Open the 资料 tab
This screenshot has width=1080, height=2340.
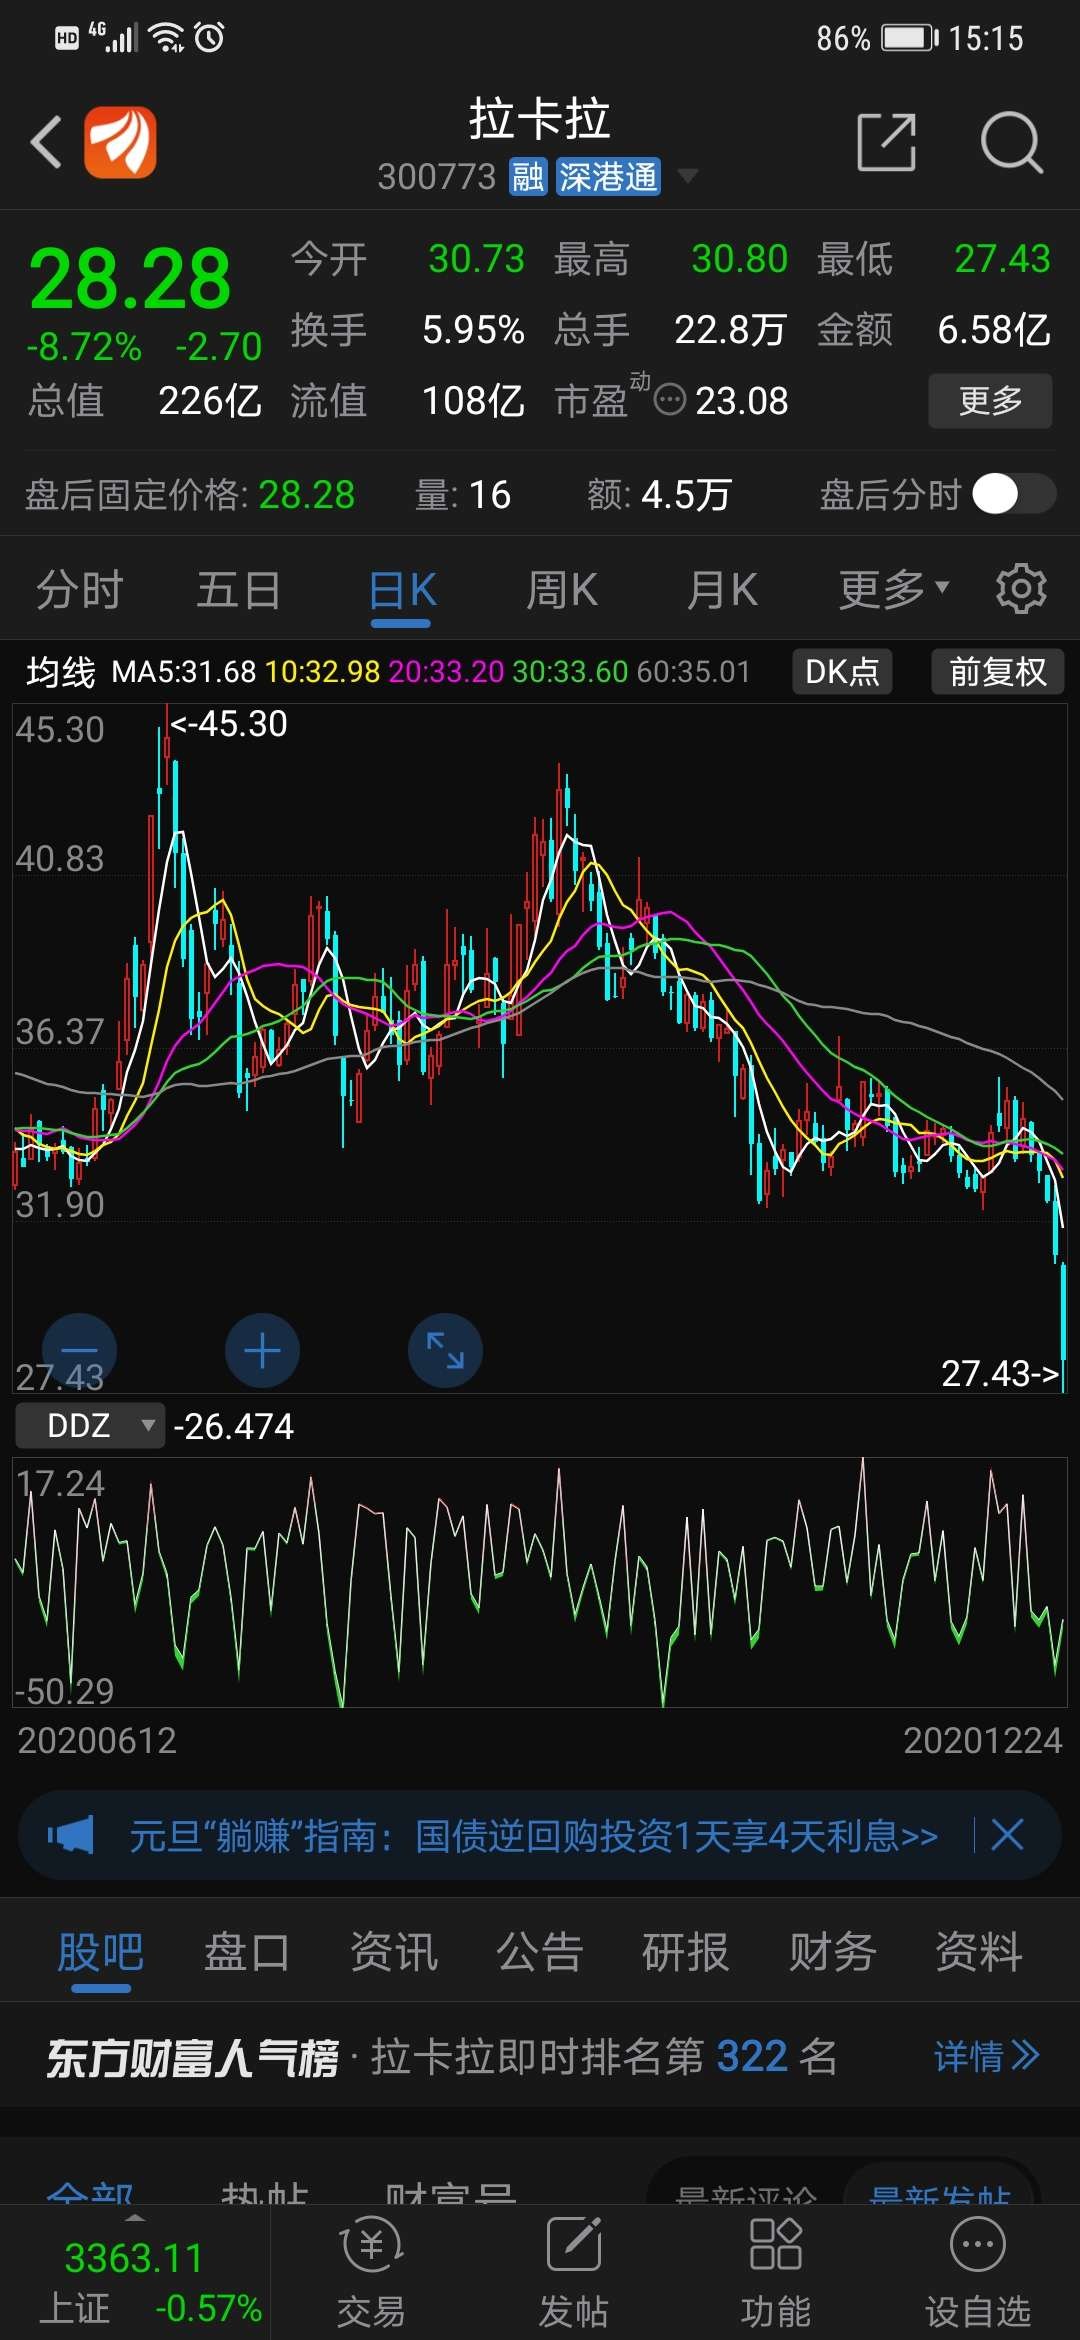point(978,1951)
